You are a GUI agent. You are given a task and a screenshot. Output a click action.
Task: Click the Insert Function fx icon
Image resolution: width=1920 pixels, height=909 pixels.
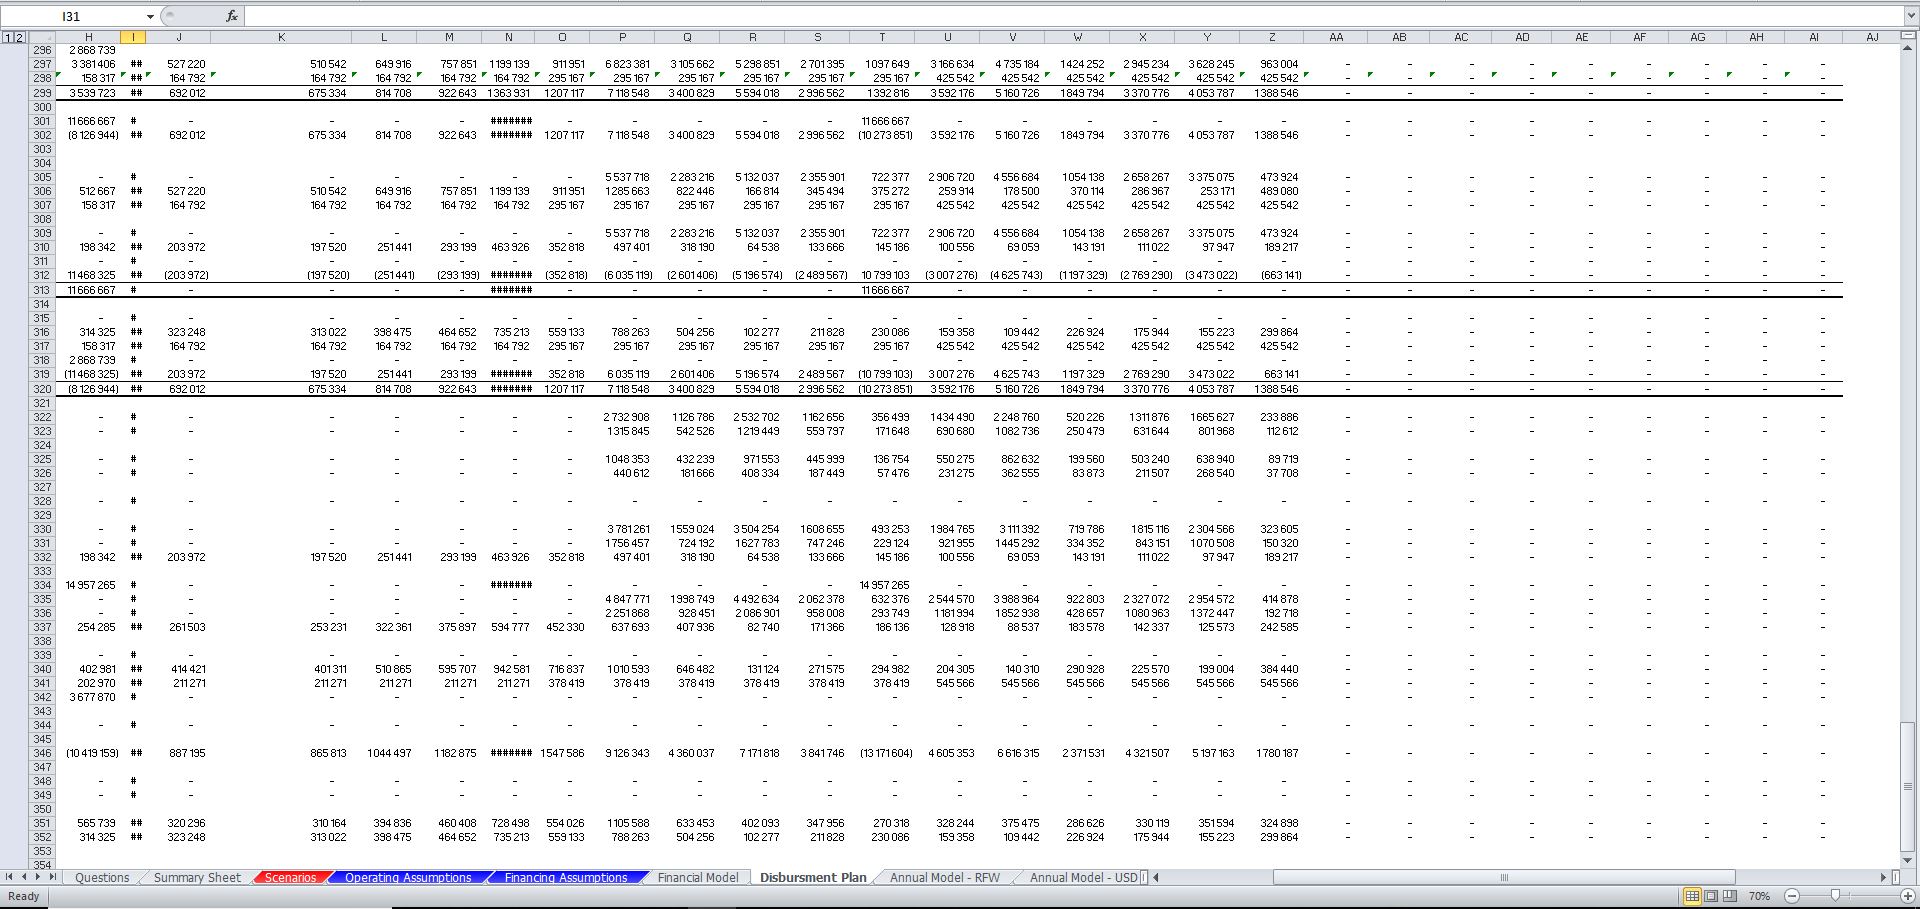(x=232, y=16)
